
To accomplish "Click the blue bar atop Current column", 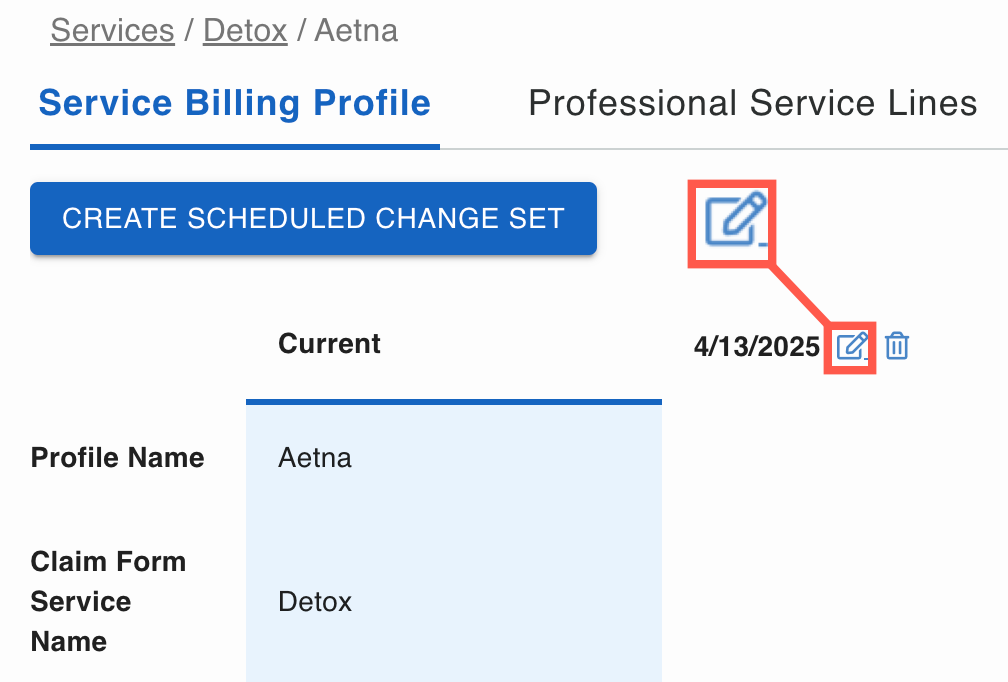I will click(x=453, y=402).
